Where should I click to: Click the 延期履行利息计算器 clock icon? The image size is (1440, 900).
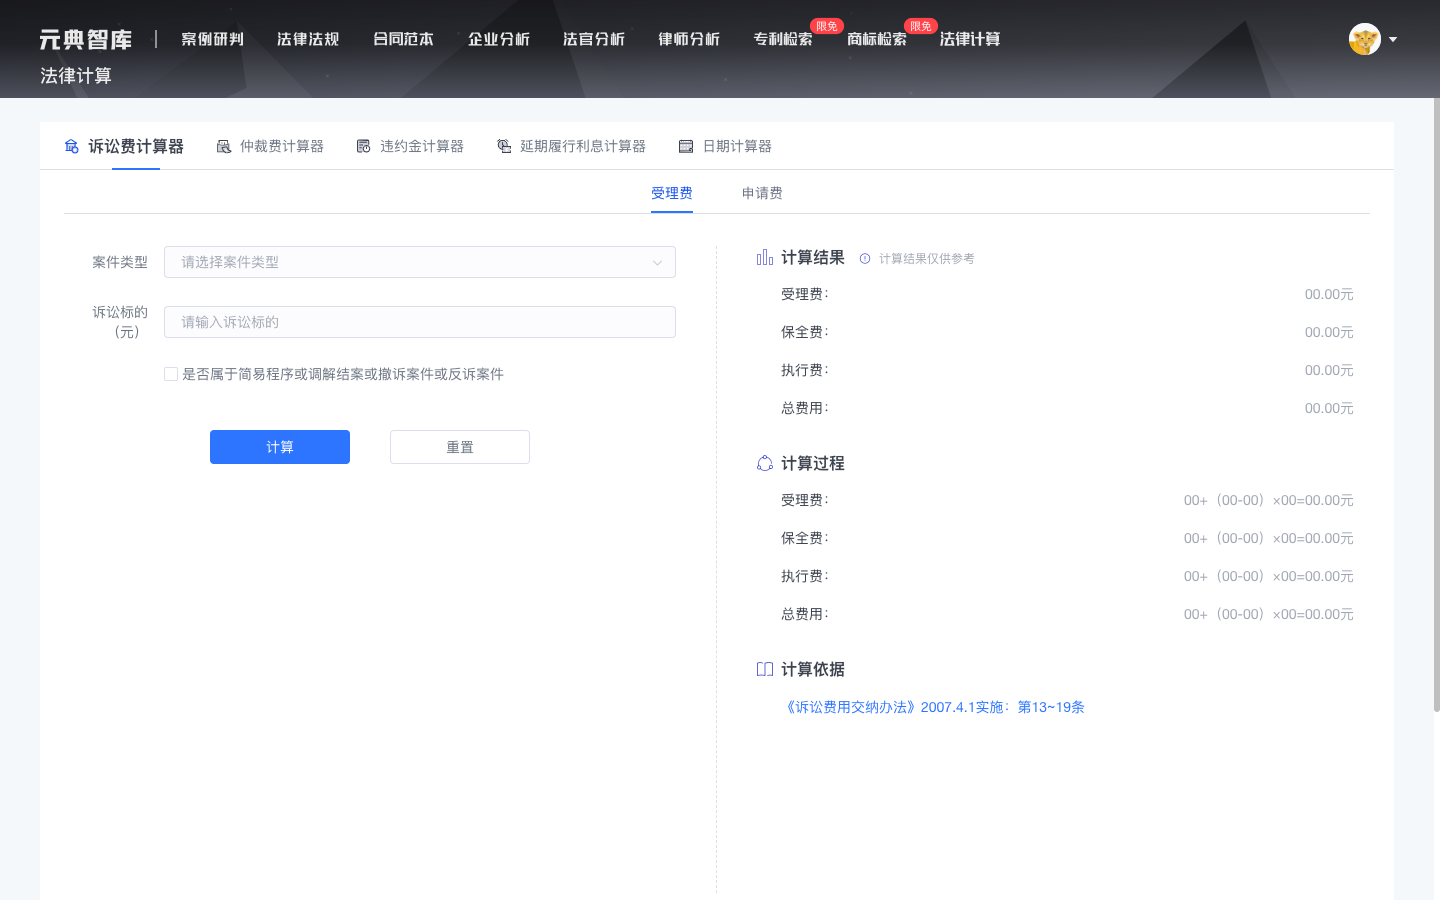[x=503, y=145]
